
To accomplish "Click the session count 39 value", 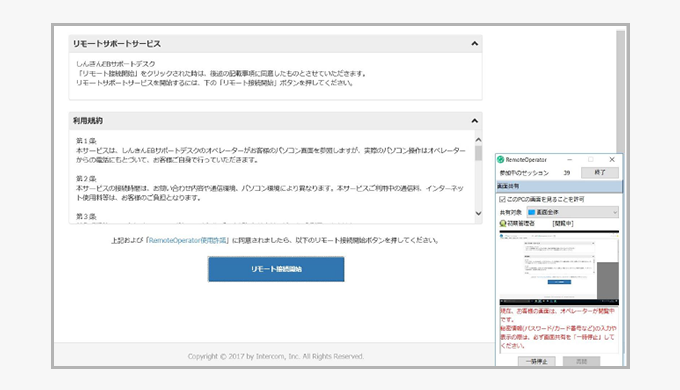I will tap(566, 173).
